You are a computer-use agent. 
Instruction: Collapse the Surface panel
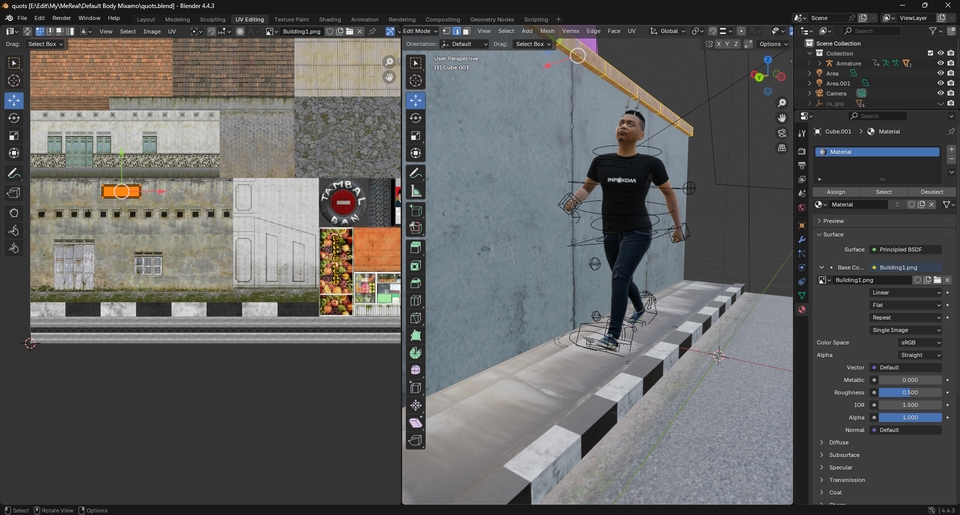(833, 234)
